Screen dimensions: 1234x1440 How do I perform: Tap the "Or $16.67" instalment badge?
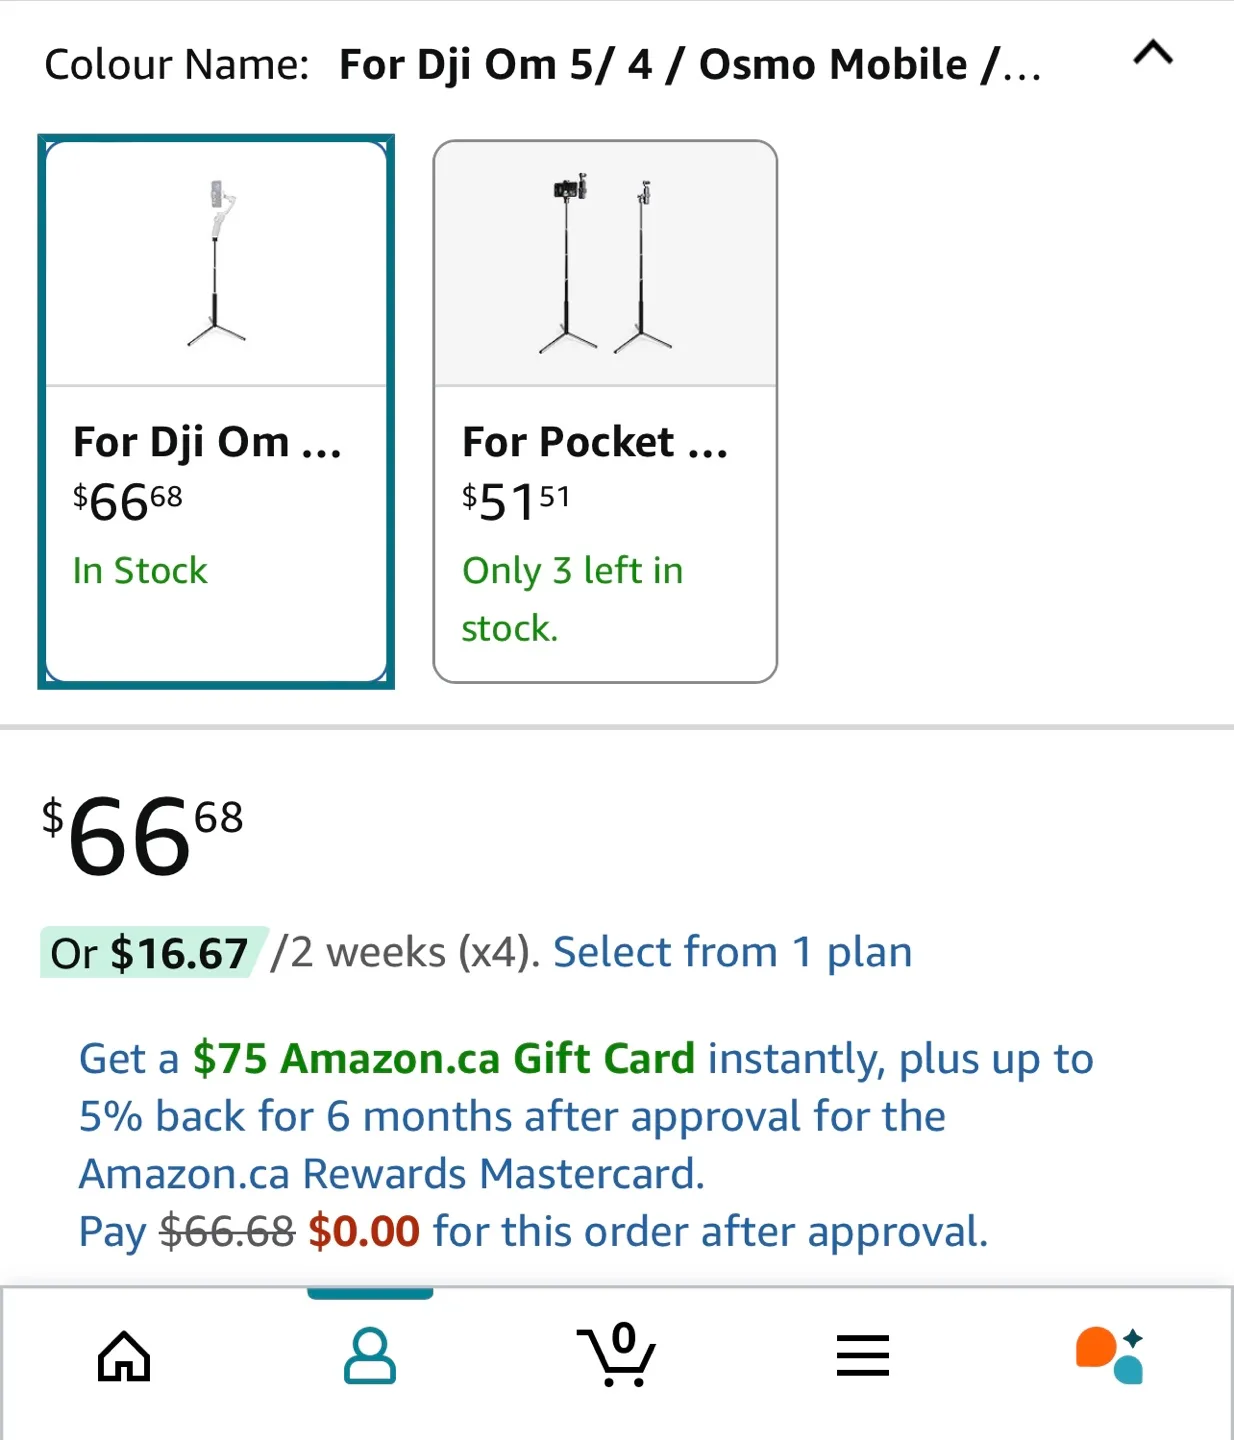coord(150,953)
